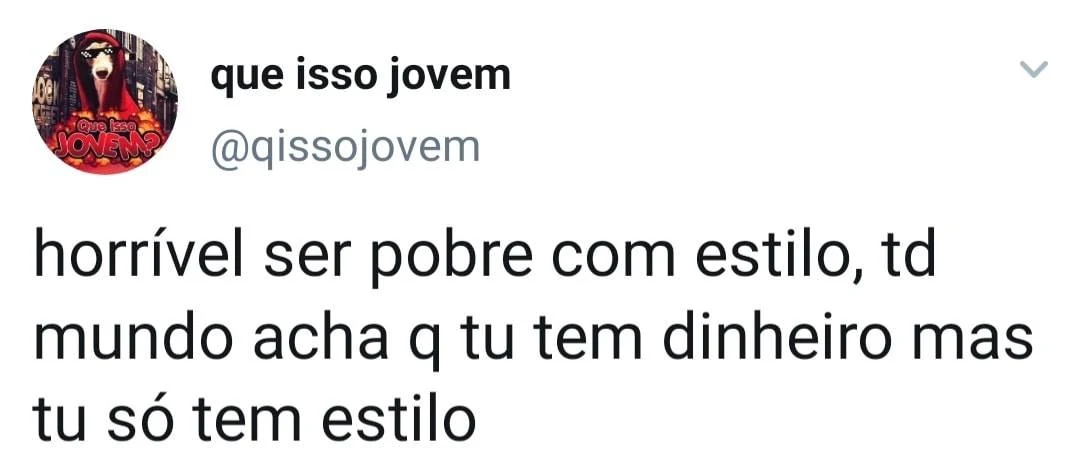Click the tweet's last line 'tu só tem estilo'
This screenshot has height=472, width=1080.
(254, 421)
